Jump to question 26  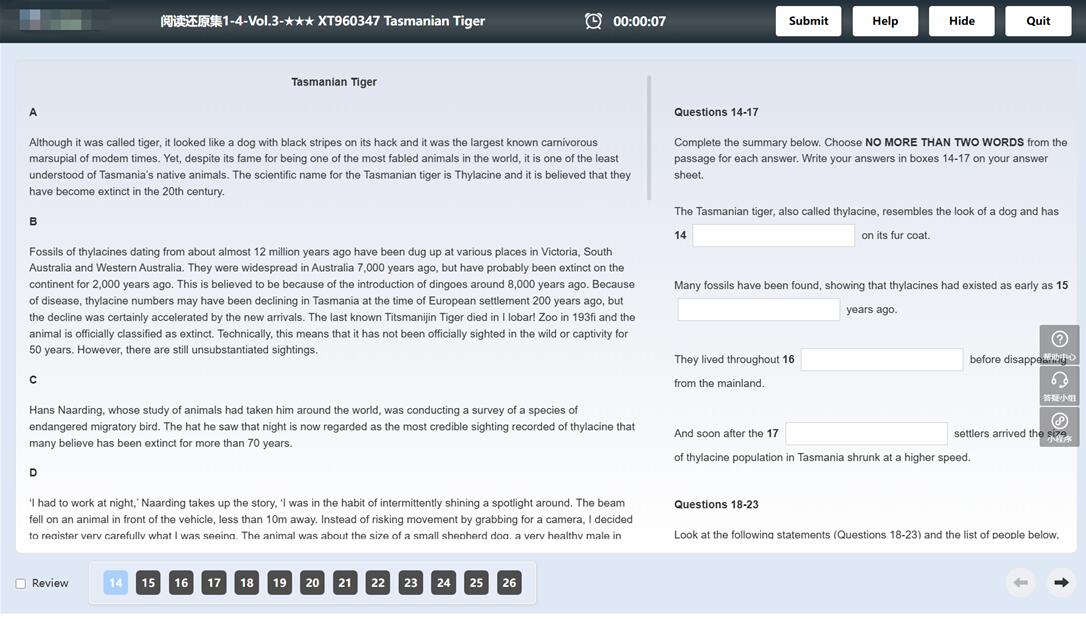pyautogui.click(x=509, y=582)
